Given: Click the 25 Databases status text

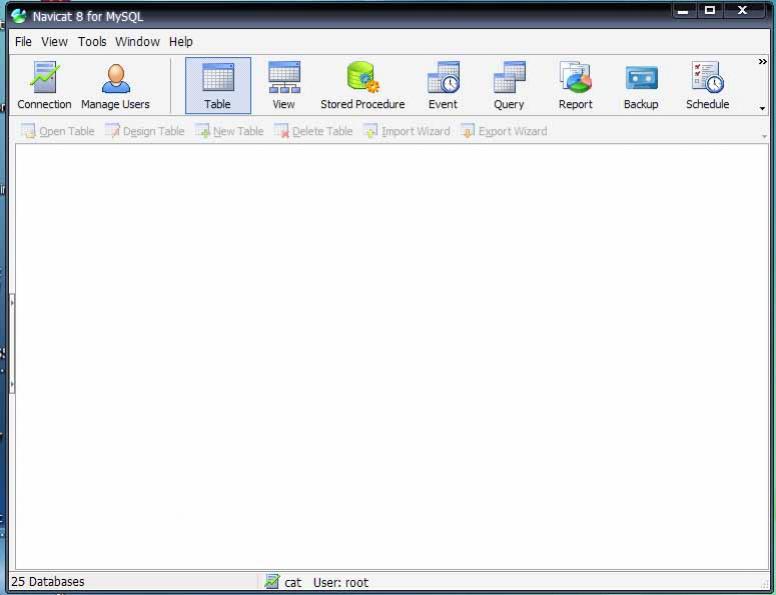Looking at the screenshot, I should (48, 582).
